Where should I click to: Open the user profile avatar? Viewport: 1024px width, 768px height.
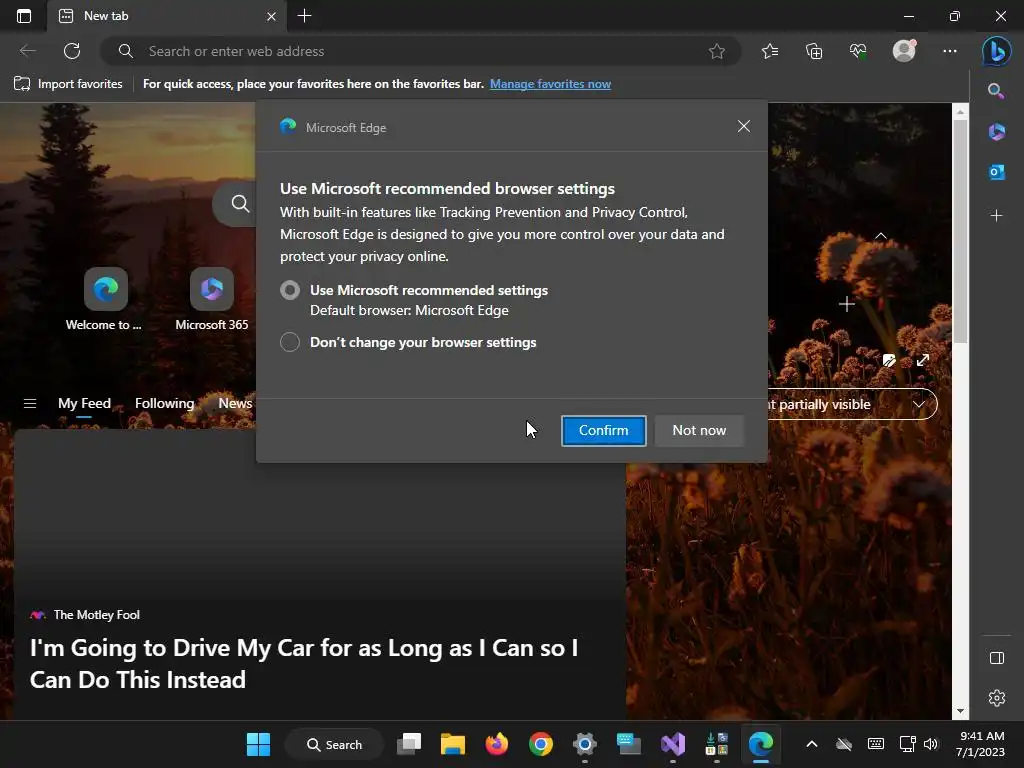tap(904, 50)
